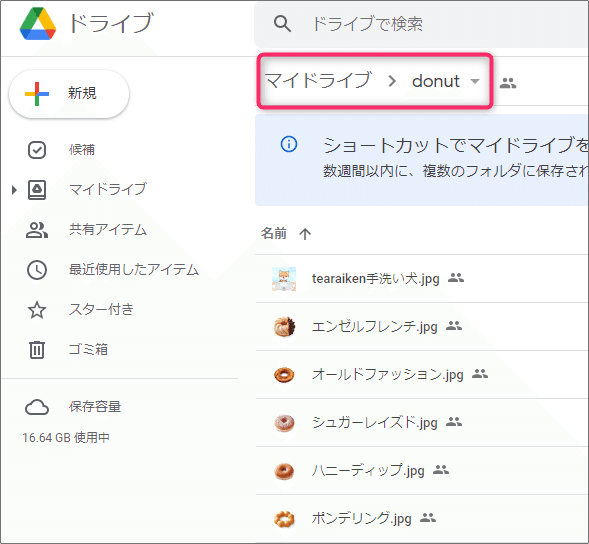Click shared icon next to ハニーディップ.jpg

441,470
